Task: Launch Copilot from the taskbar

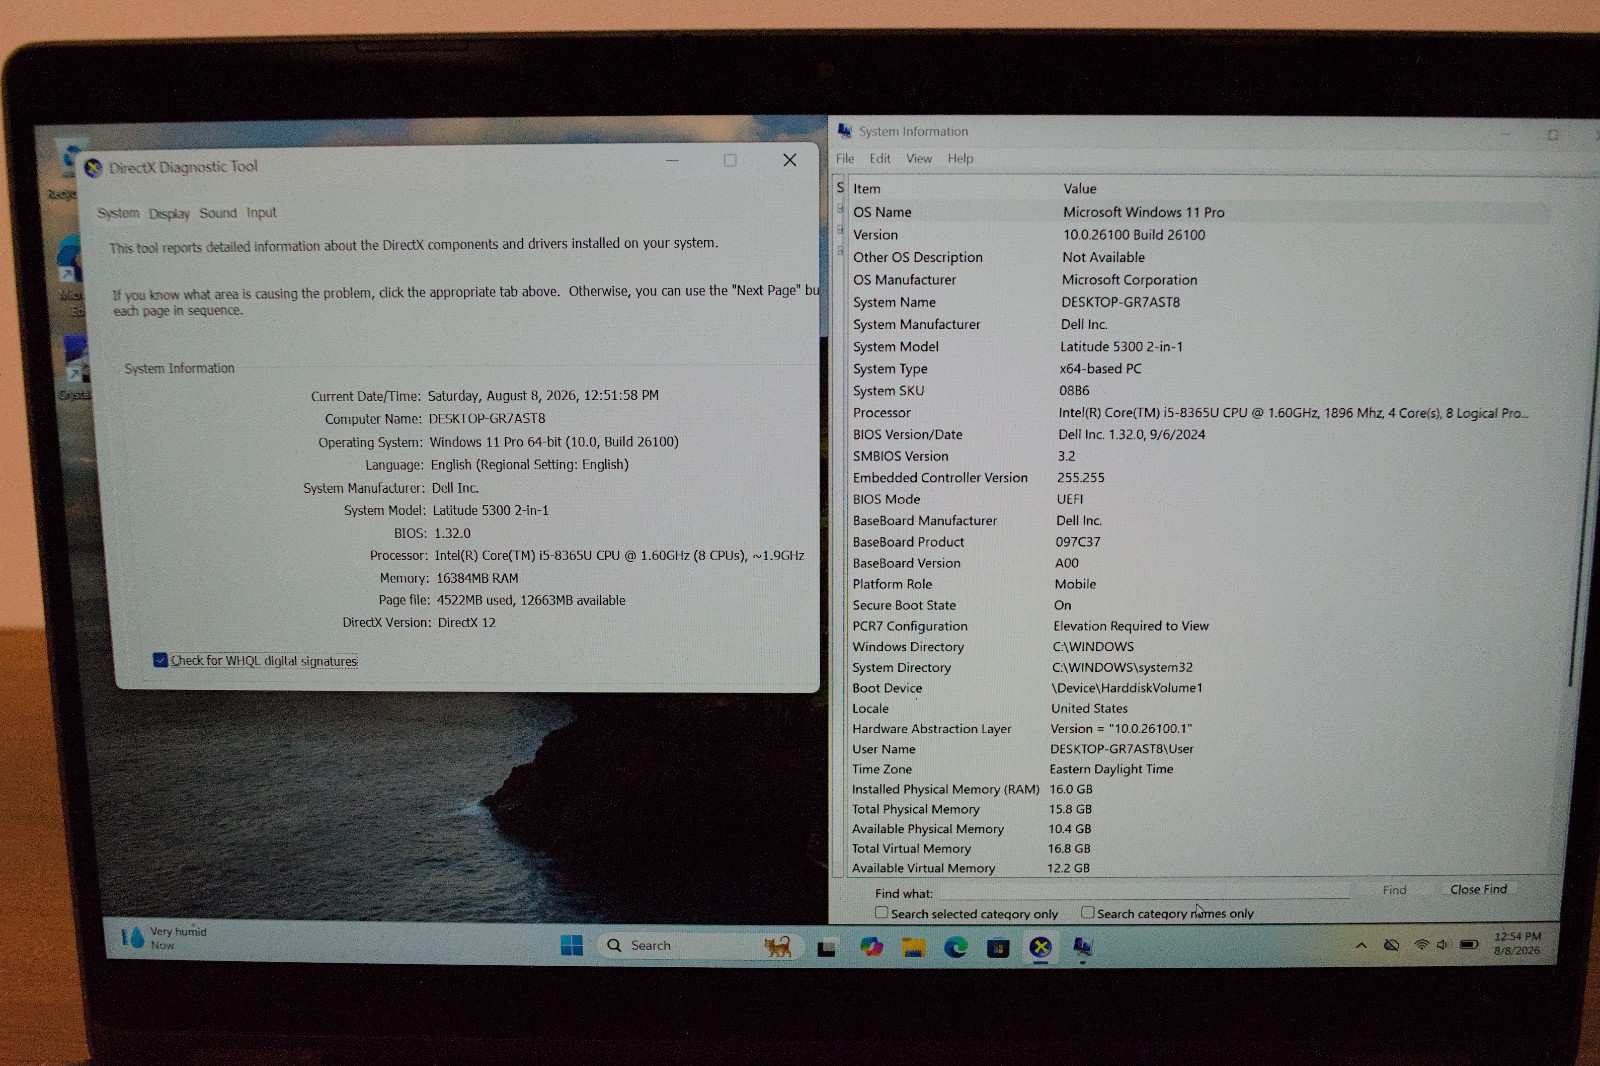Action: pyautogui.click(x=871, y=946)
